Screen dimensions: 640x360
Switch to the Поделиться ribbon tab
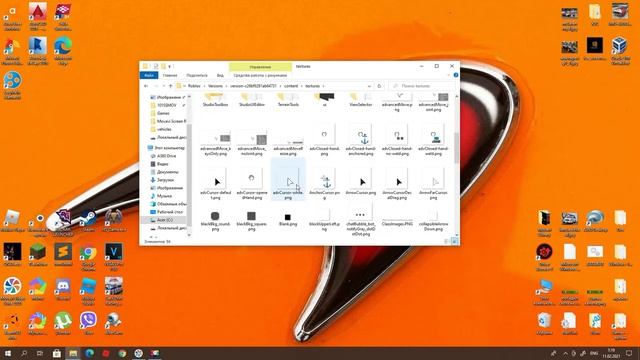pyautogui.click(x=197, y=76)
